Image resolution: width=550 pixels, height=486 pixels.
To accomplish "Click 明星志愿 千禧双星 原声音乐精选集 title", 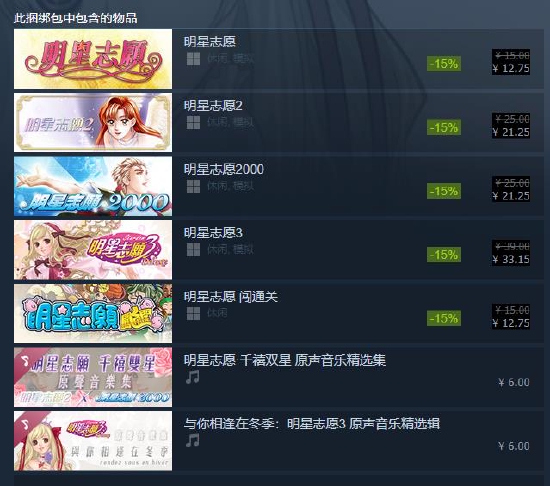I will click(285, 360).
